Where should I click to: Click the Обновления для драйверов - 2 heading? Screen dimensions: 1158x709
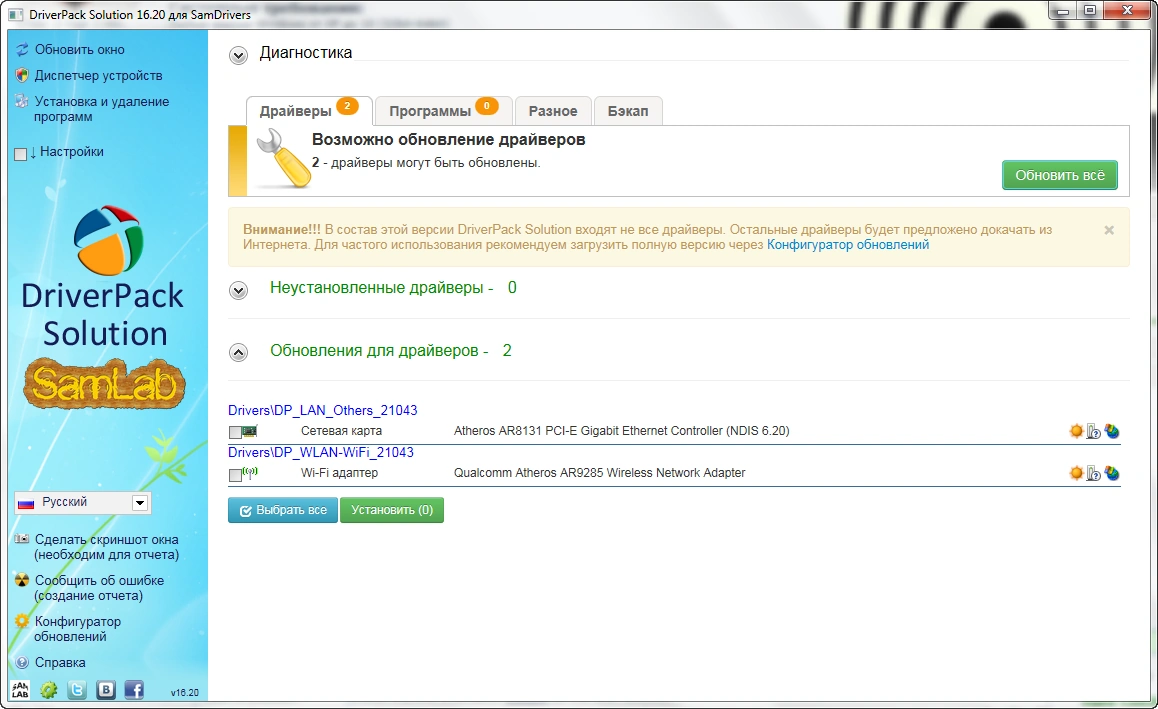[x=391, y=350]
